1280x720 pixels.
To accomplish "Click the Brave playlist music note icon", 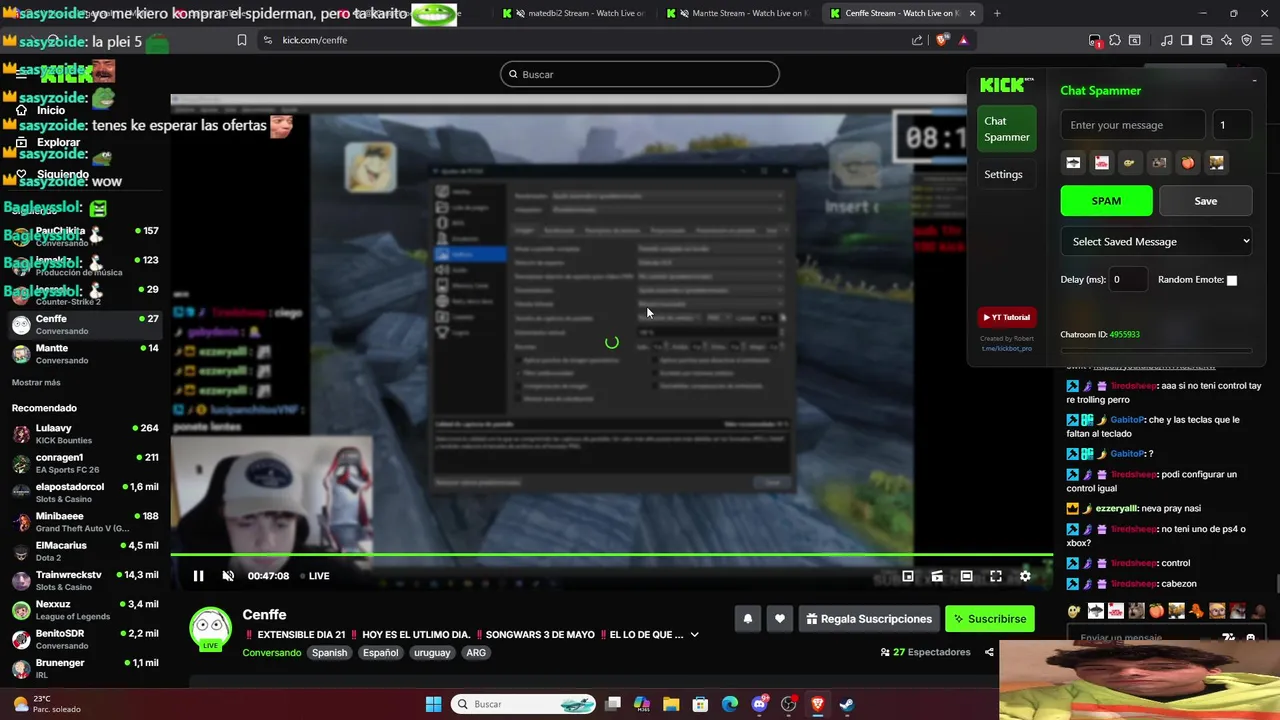I will [1166, 40].
